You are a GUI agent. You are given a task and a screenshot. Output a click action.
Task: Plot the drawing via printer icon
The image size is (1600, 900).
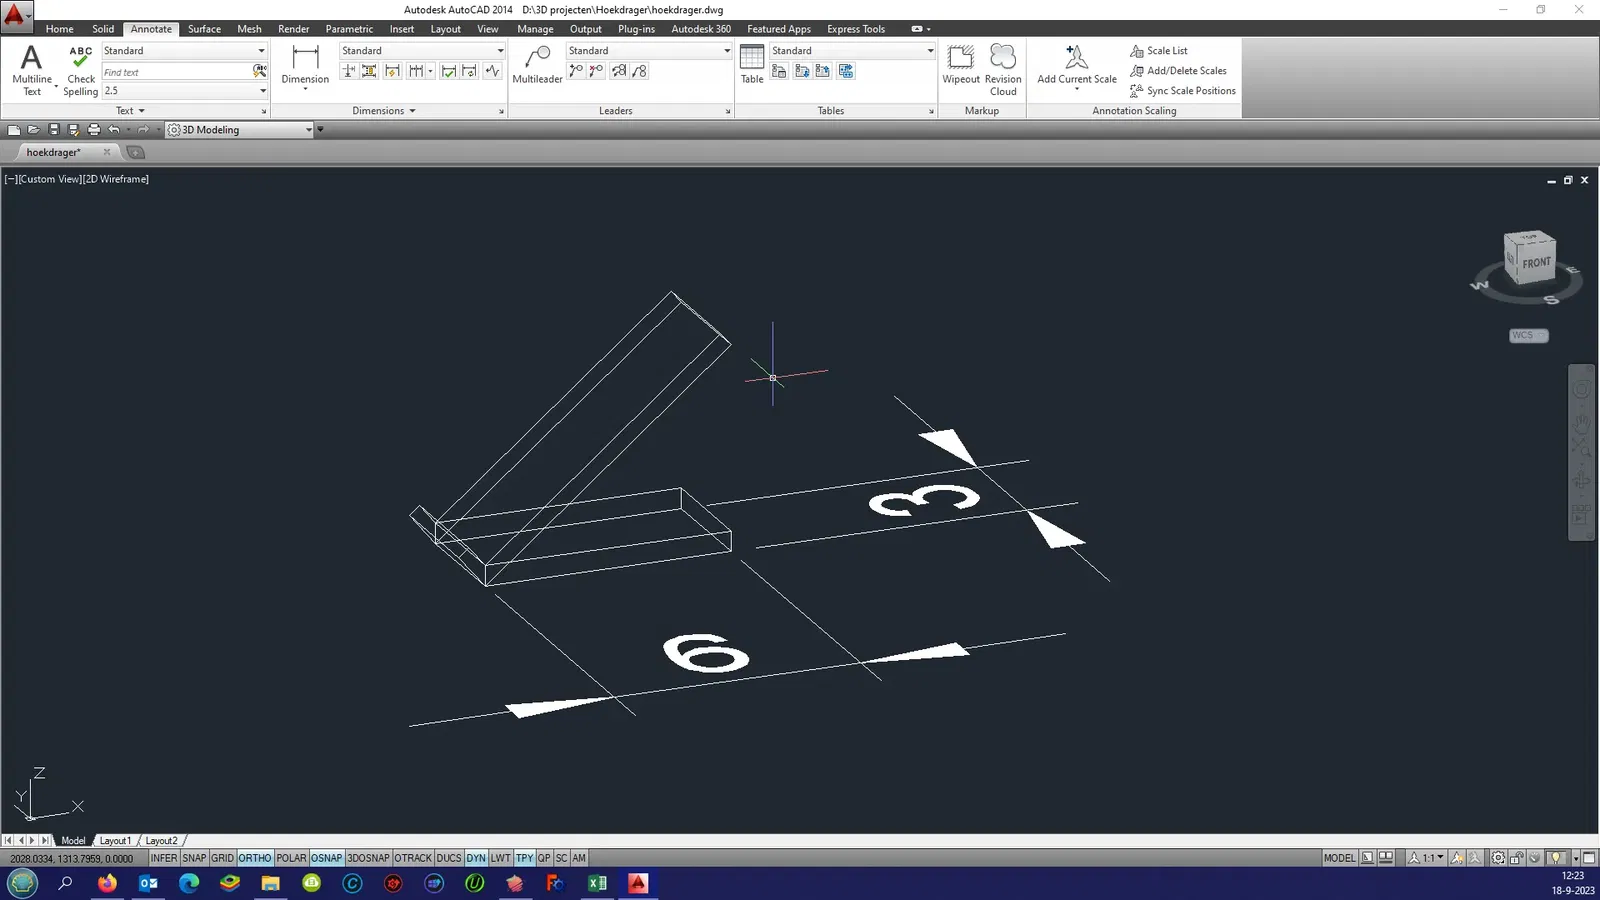[94, 130]
